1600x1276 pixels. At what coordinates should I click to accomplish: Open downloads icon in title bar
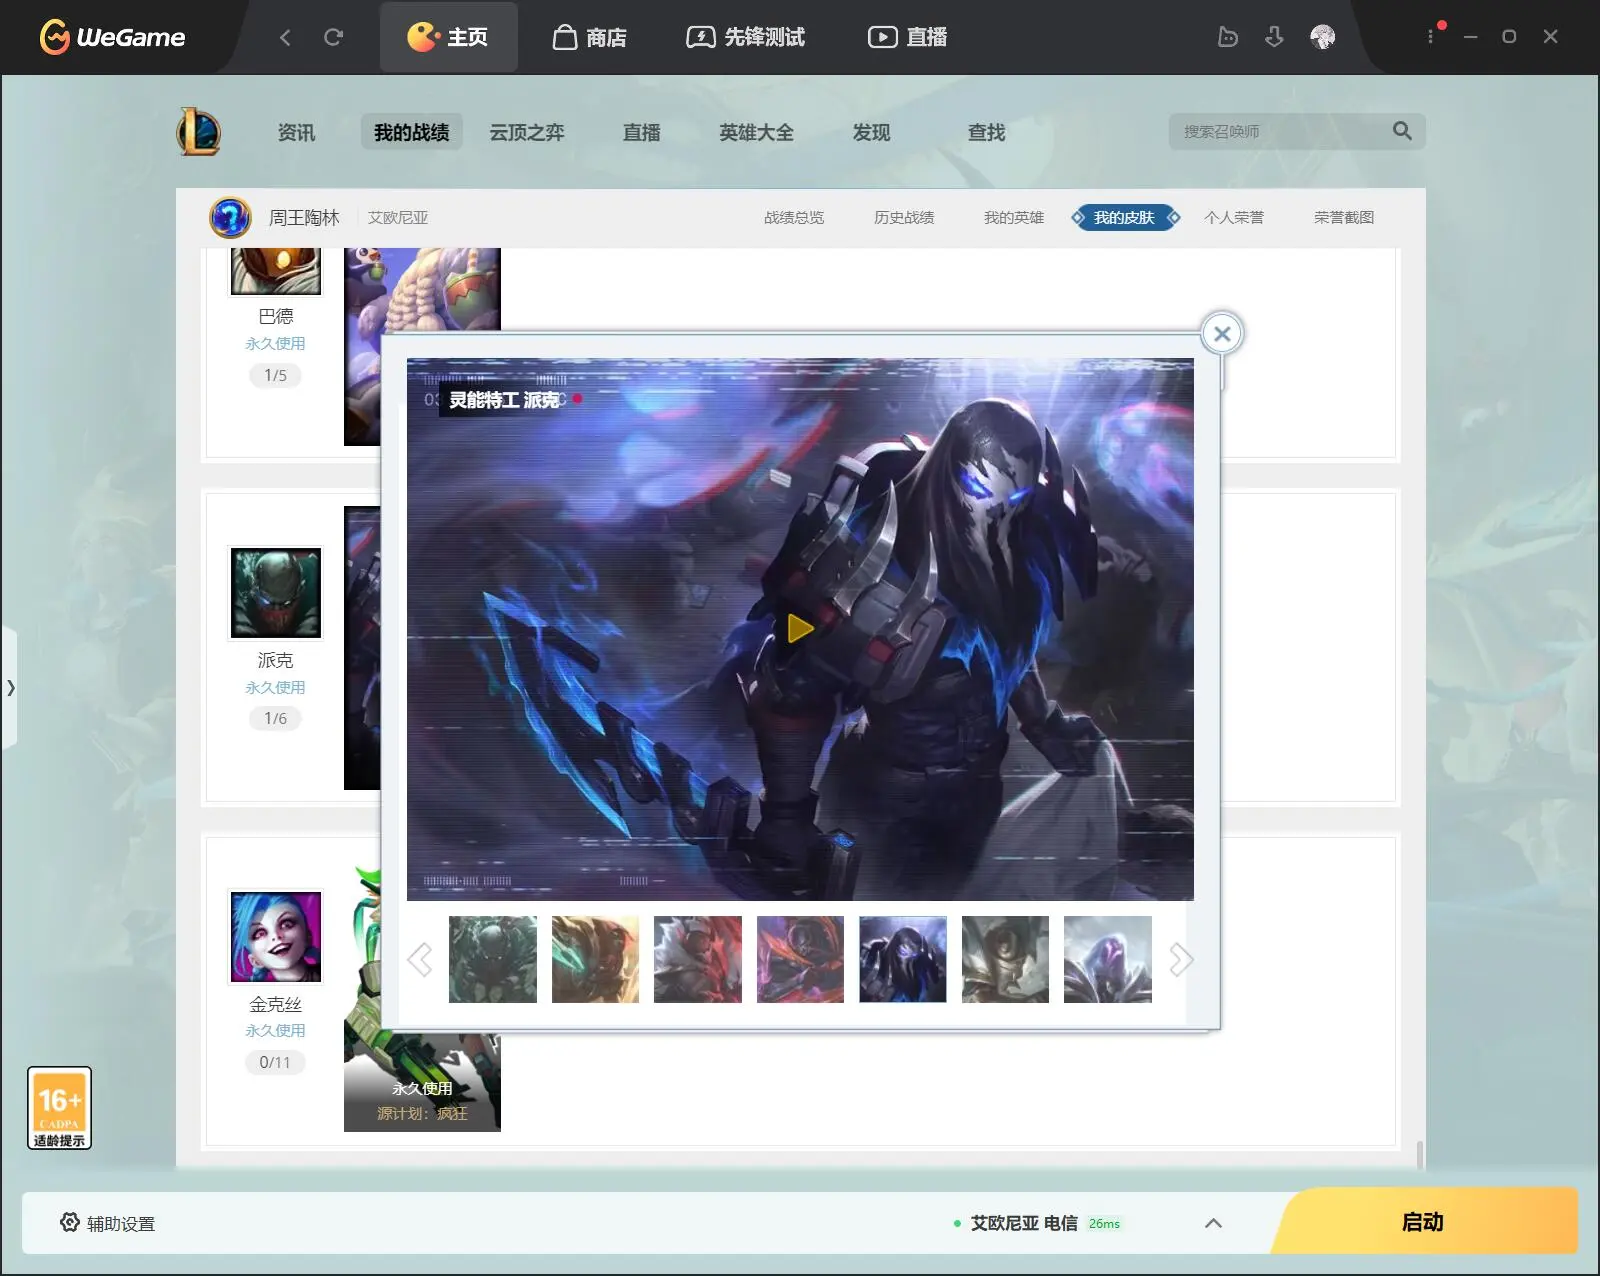pos(1274,37)
